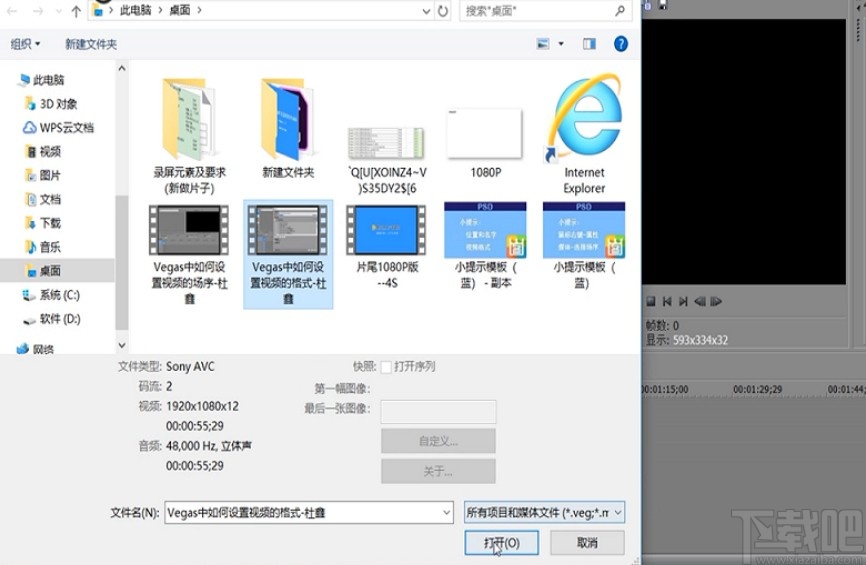866x565 pixels.
Task: Open the Help question mark icon
Action: [x=621, y=44]
